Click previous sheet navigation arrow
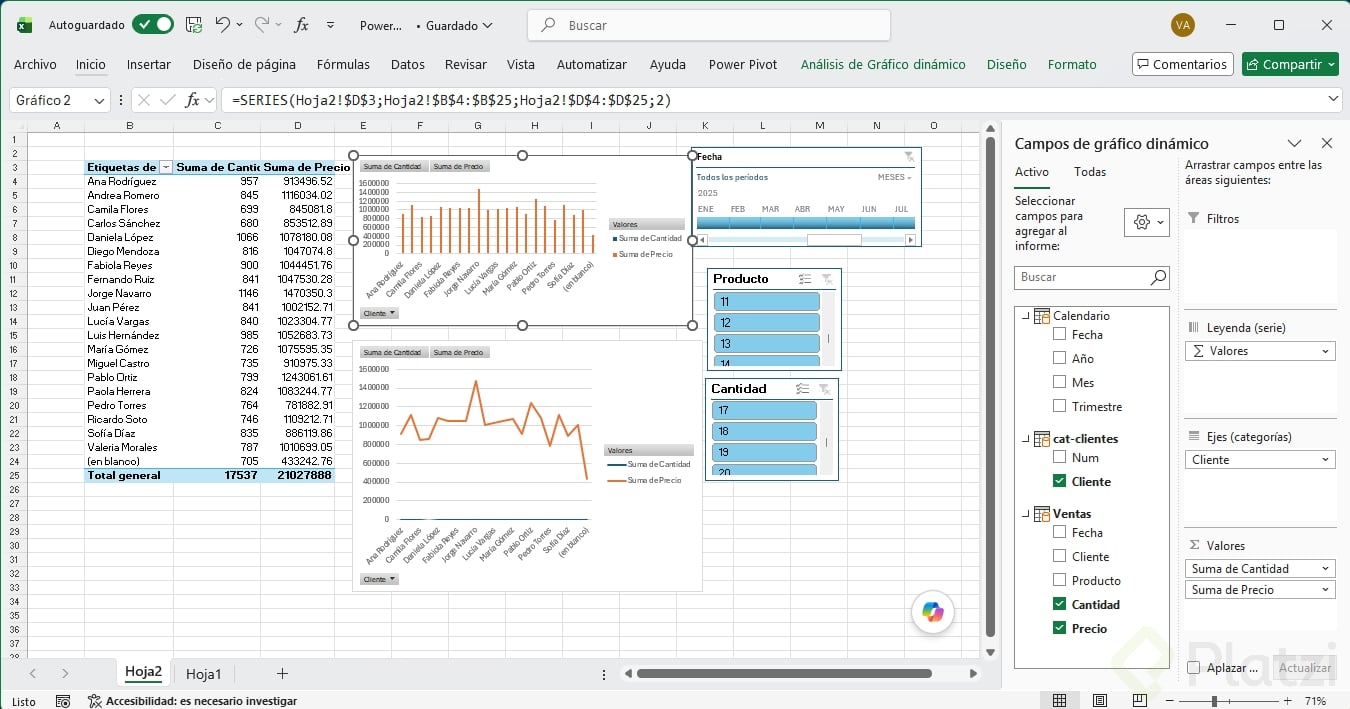Screen dimensions: 1350x709 (33, 674)
